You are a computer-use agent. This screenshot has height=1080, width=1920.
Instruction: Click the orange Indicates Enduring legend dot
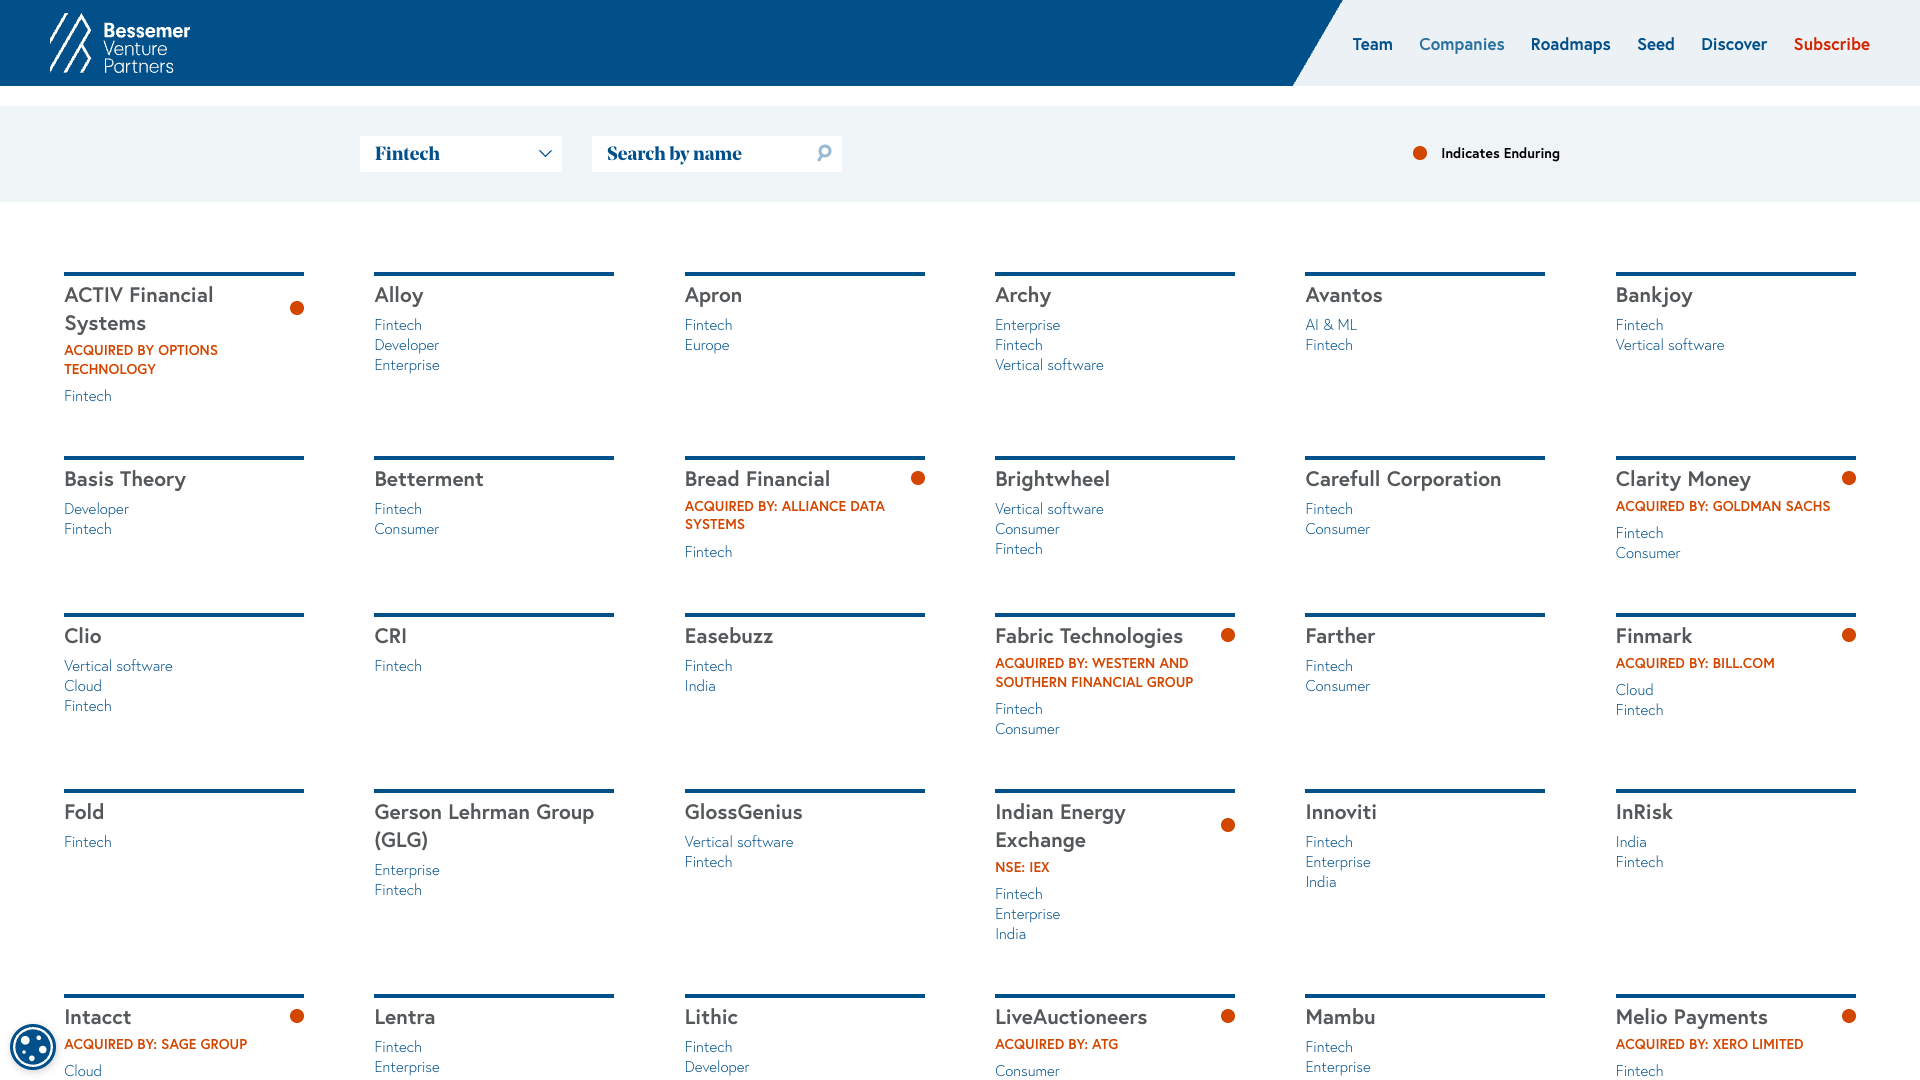(x=1419, y=153)
